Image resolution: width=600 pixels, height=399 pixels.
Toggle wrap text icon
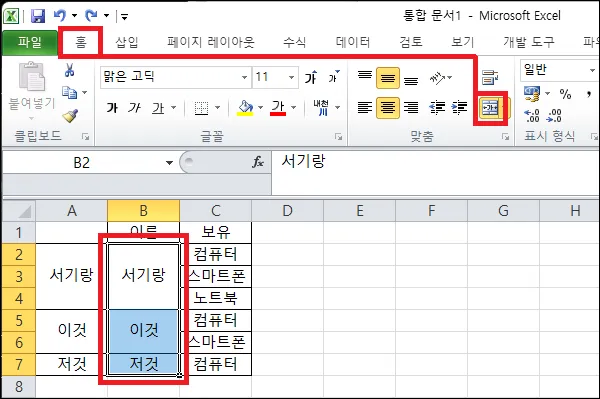point(490,78)
